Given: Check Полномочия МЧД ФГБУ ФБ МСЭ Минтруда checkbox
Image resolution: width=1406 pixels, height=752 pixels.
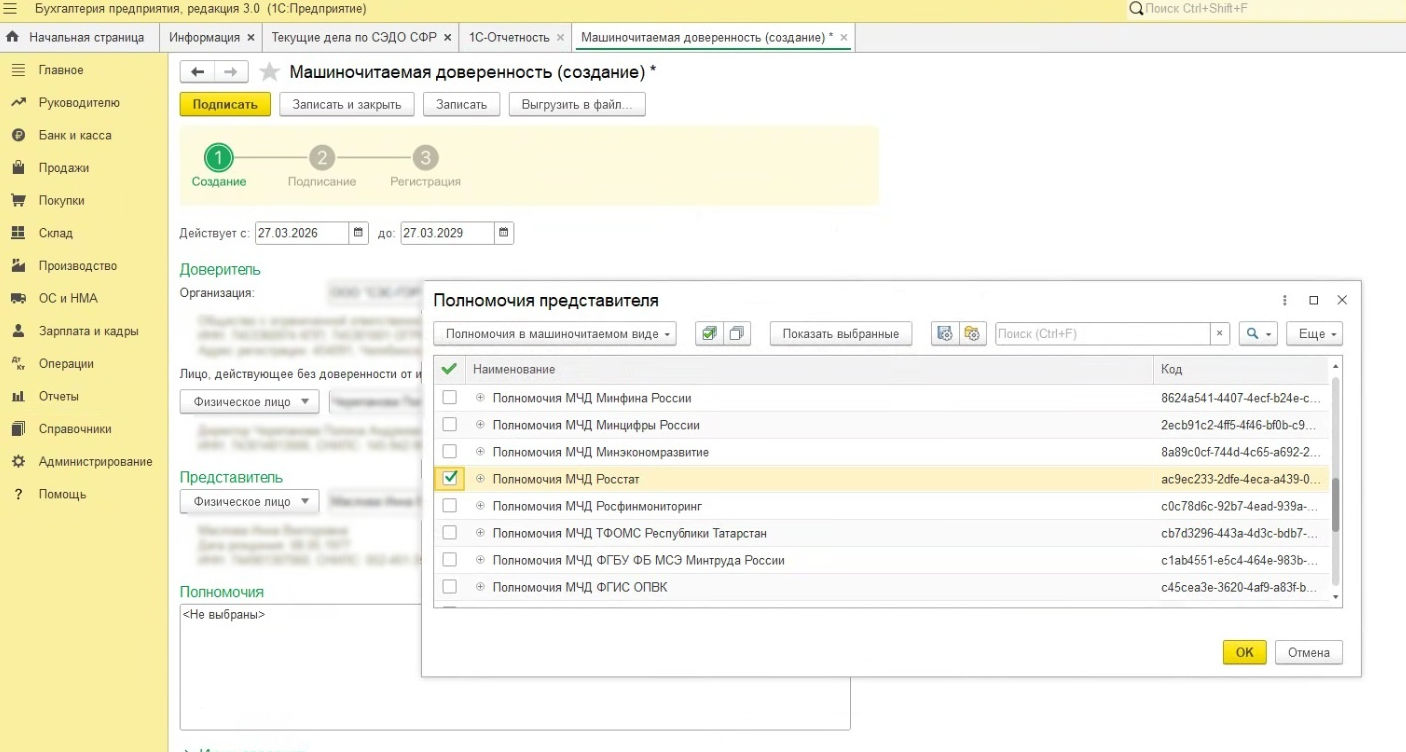Looking at the screenshot, I should pos(450,560).
